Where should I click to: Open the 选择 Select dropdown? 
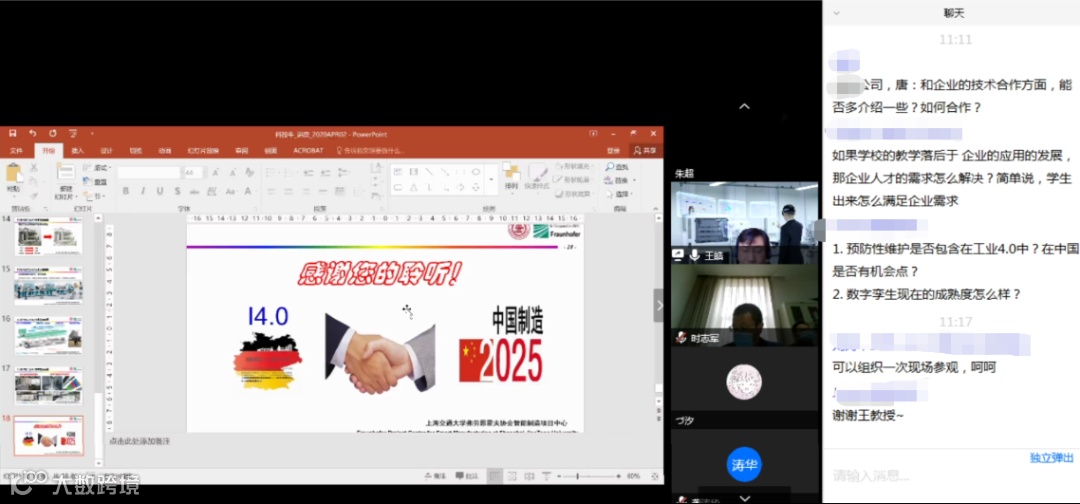click(x=619, y=194)
